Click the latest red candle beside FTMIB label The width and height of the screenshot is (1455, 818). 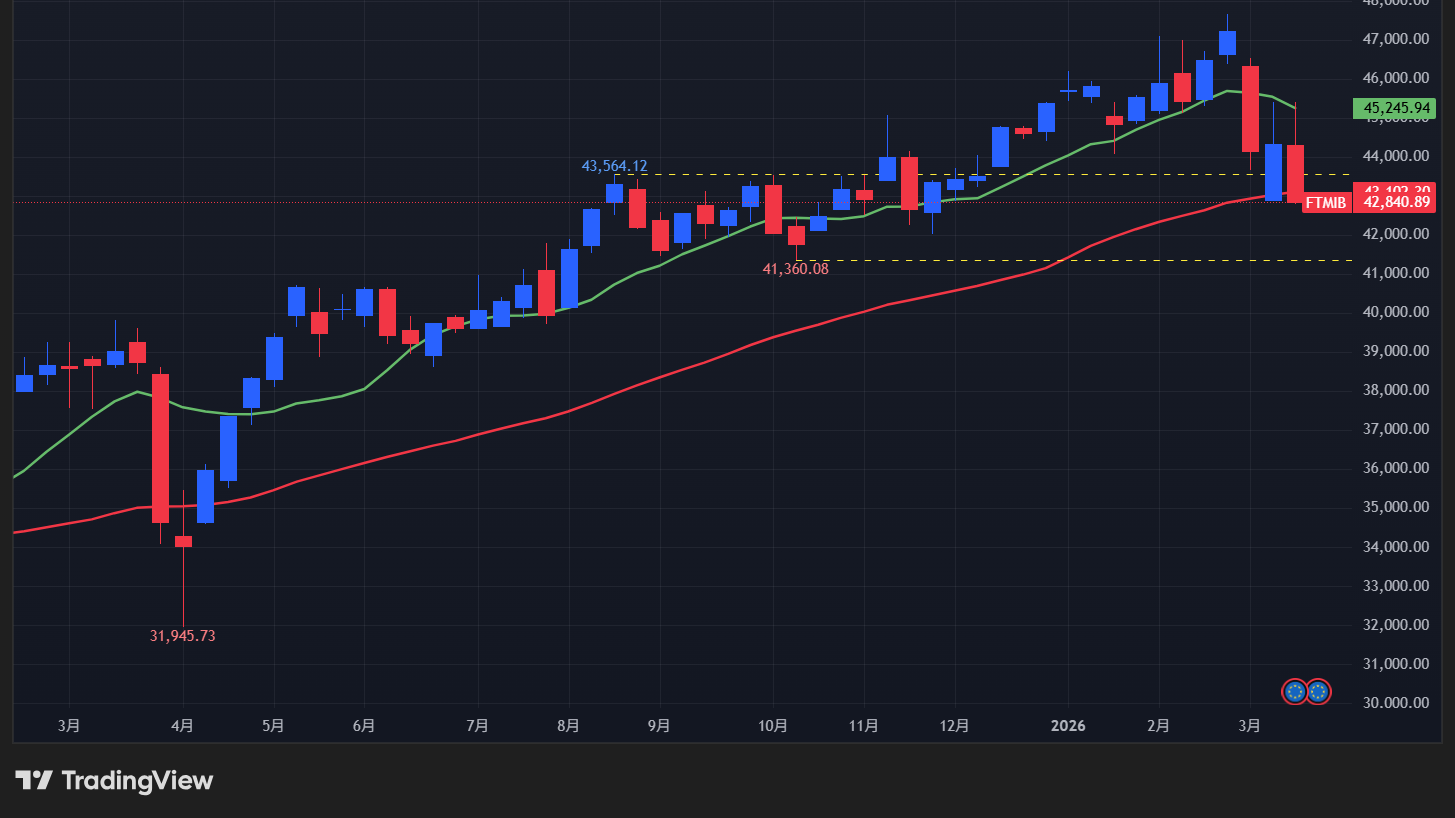[x=1295, y=174]
